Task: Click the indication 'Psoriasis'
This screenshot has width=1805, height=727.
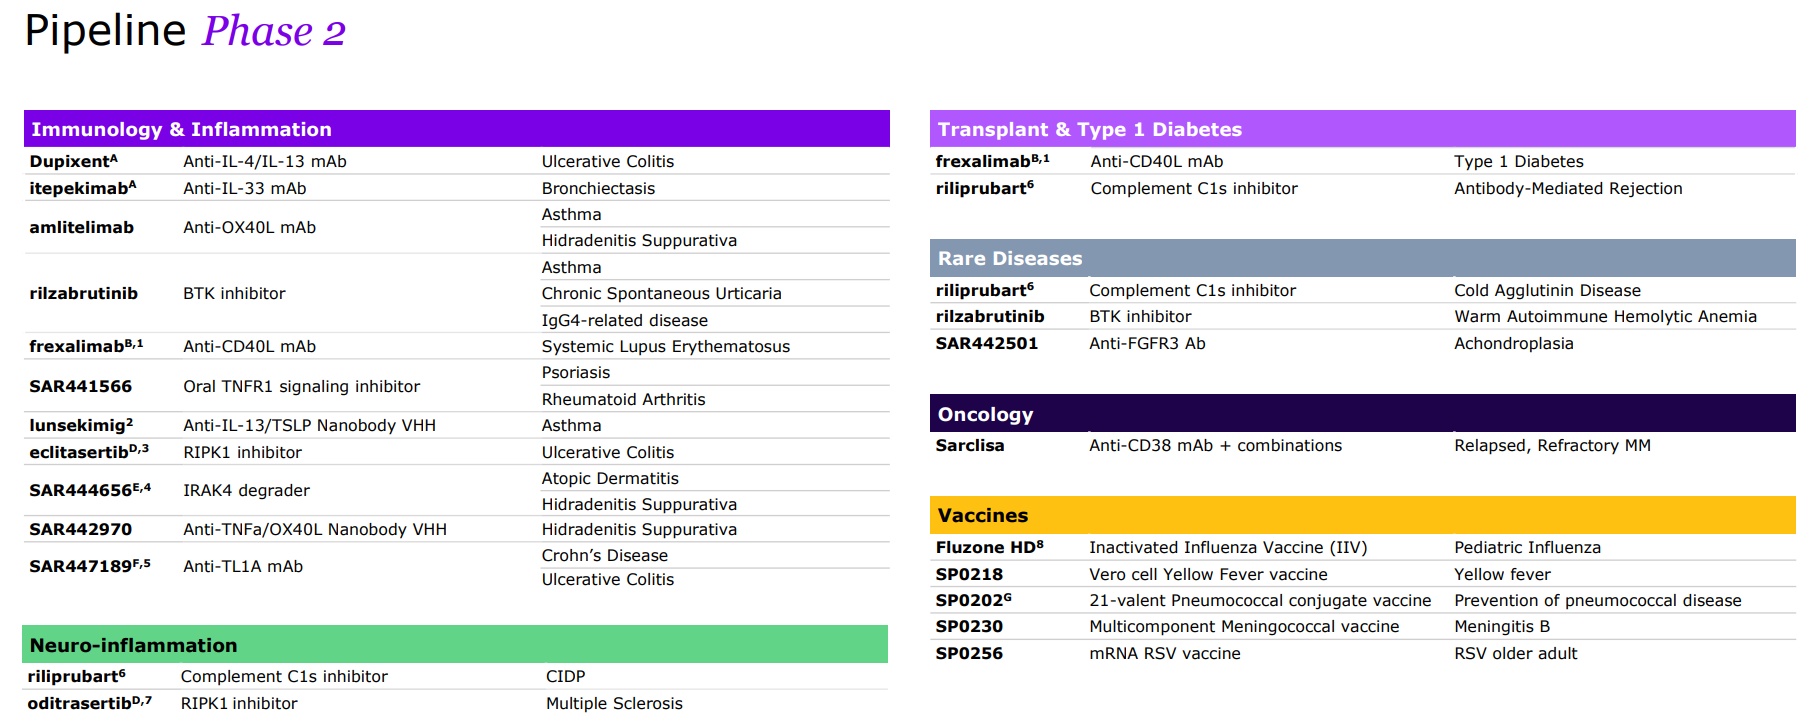Action: (x=576, y=372)
